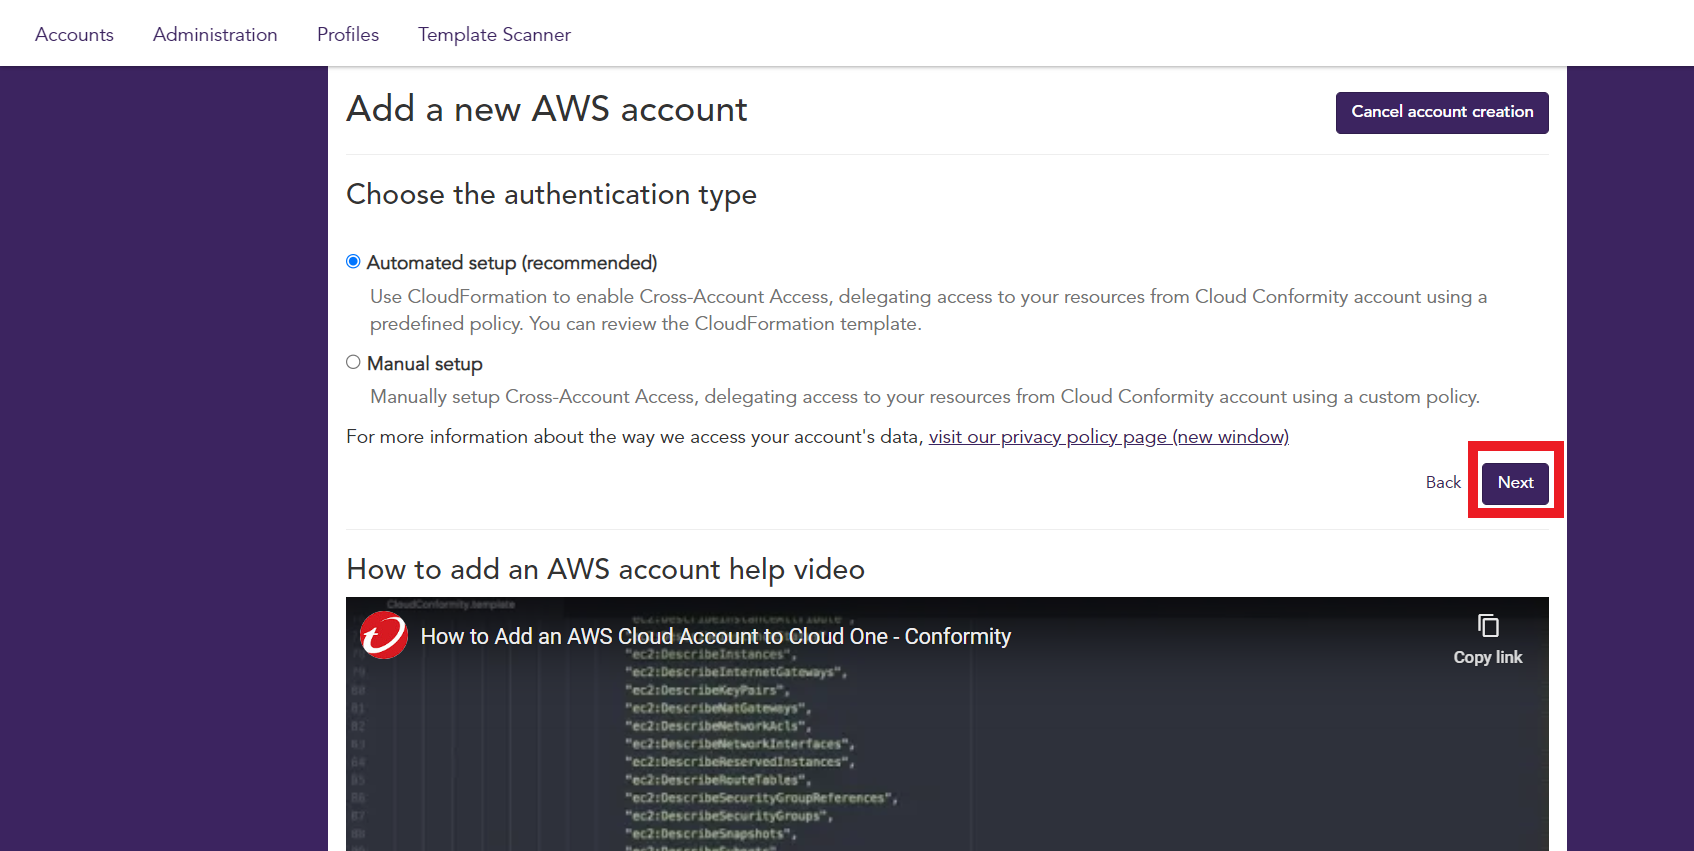Open the Administration menu

coord(215,34)
